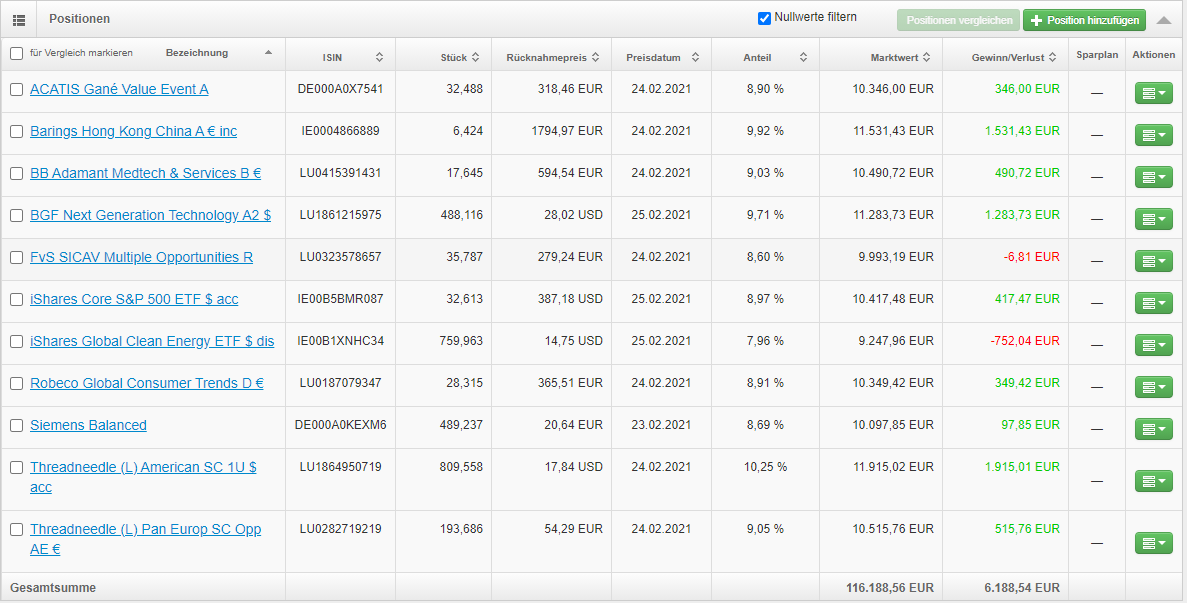The height and width of the screenshot is (603, 1187).
Task: Click Position hinzufügen button
Action: [x=1085, y=20]
